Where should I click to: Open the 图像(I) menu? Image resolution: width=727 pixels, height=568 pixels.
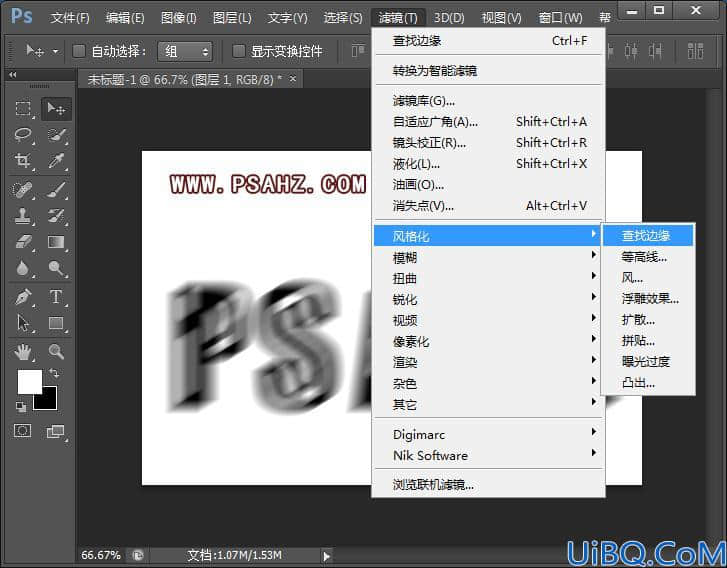pyautogui.click(x=179, y=18)
